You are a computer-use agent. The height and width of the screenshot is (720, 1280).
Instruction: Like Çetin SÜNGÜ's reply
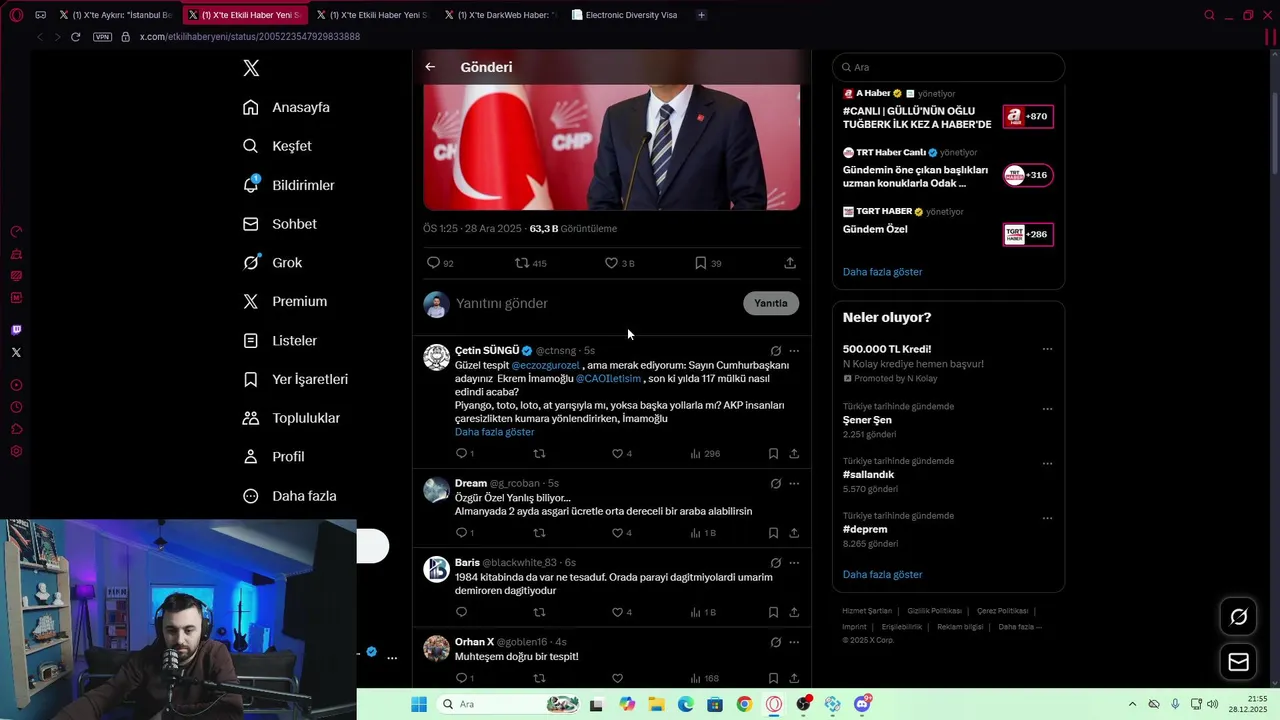click(617, 454)
